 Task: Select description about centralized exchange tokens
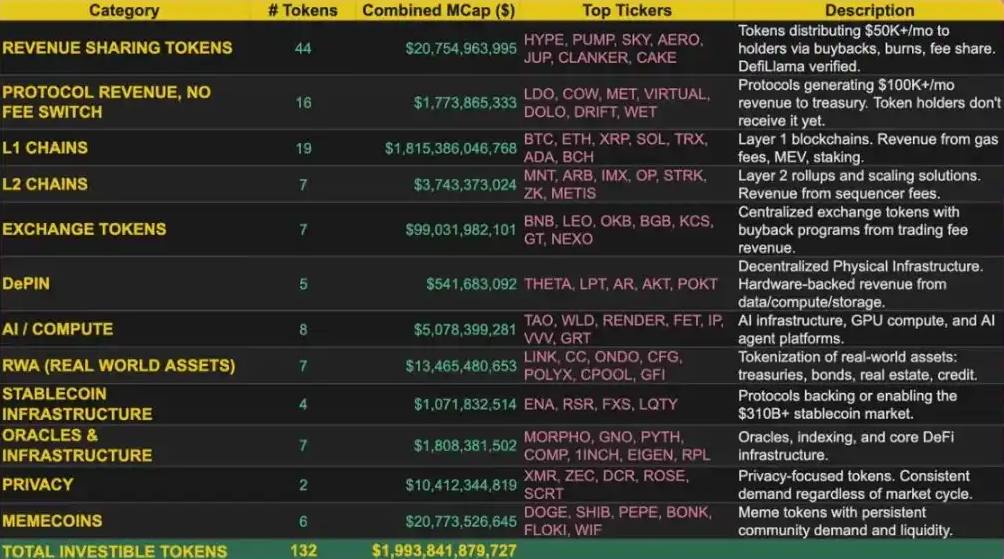[853, 230]
